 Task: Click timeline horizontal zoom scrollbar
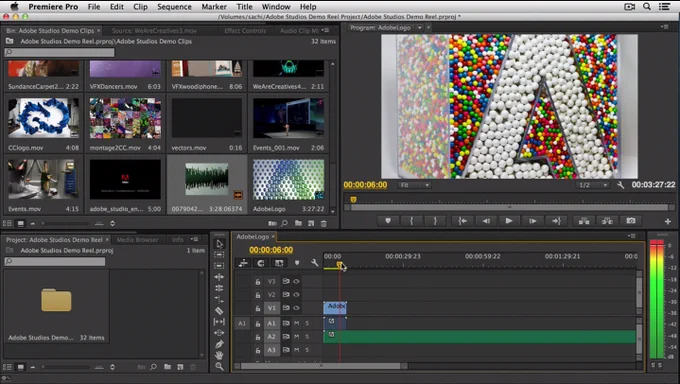[321, 366]
